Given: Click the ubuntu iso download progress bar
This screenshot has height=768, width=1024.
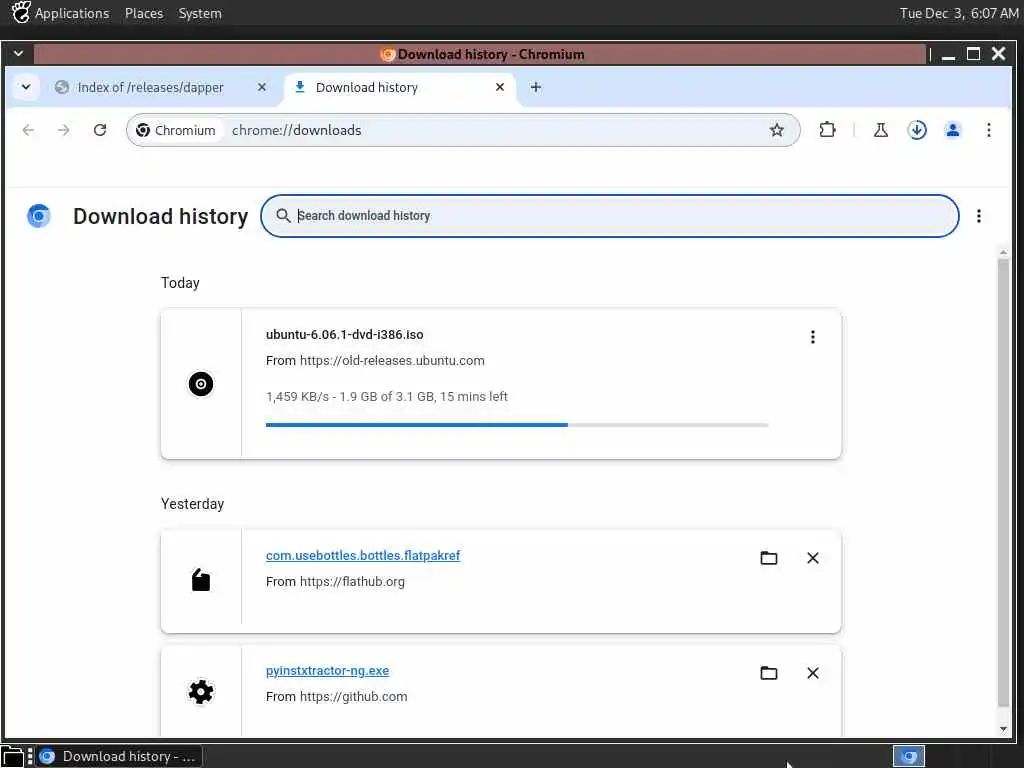Looking at the screenshot, I should coord(517,424).
